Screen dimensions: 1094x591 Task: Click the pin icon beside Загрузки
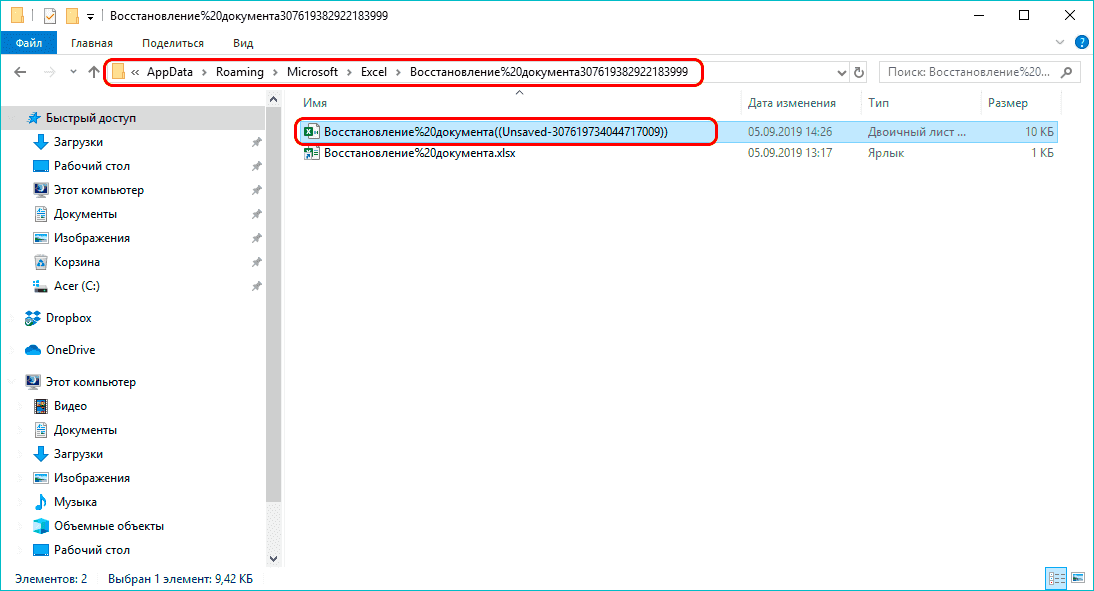(x=257, y=142)
